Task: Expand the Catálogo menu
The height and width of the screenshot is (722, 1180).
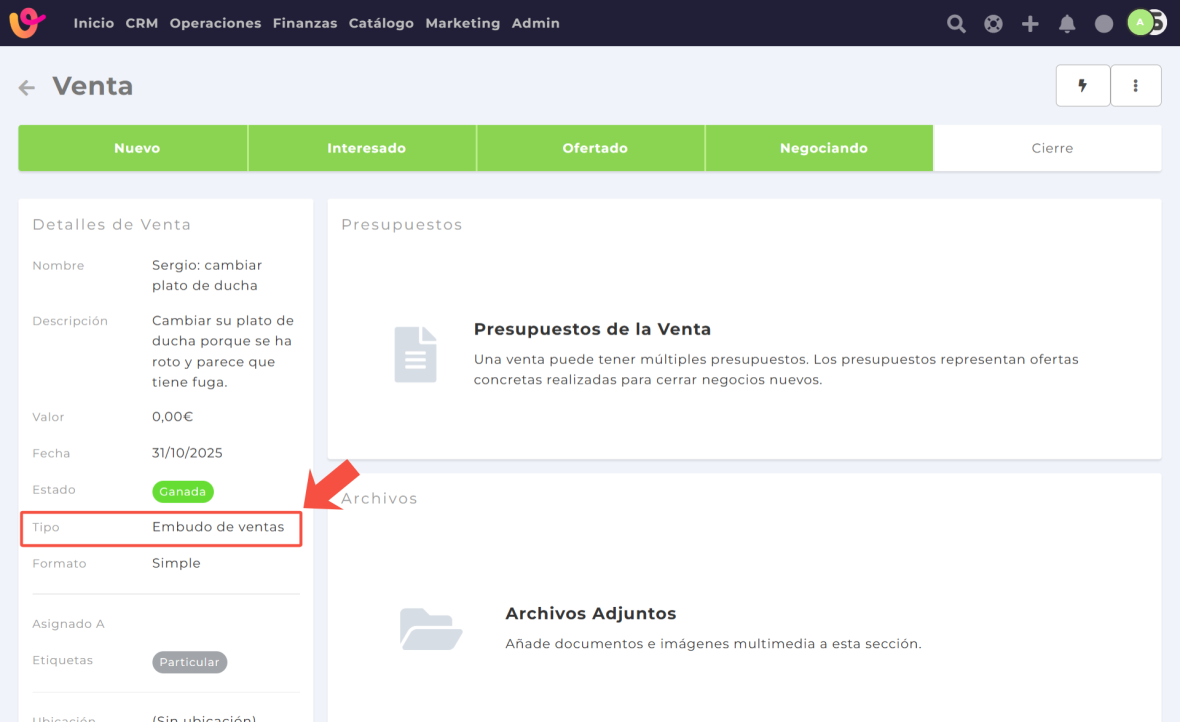Action: pyautogui.click(x=381, y=23)
